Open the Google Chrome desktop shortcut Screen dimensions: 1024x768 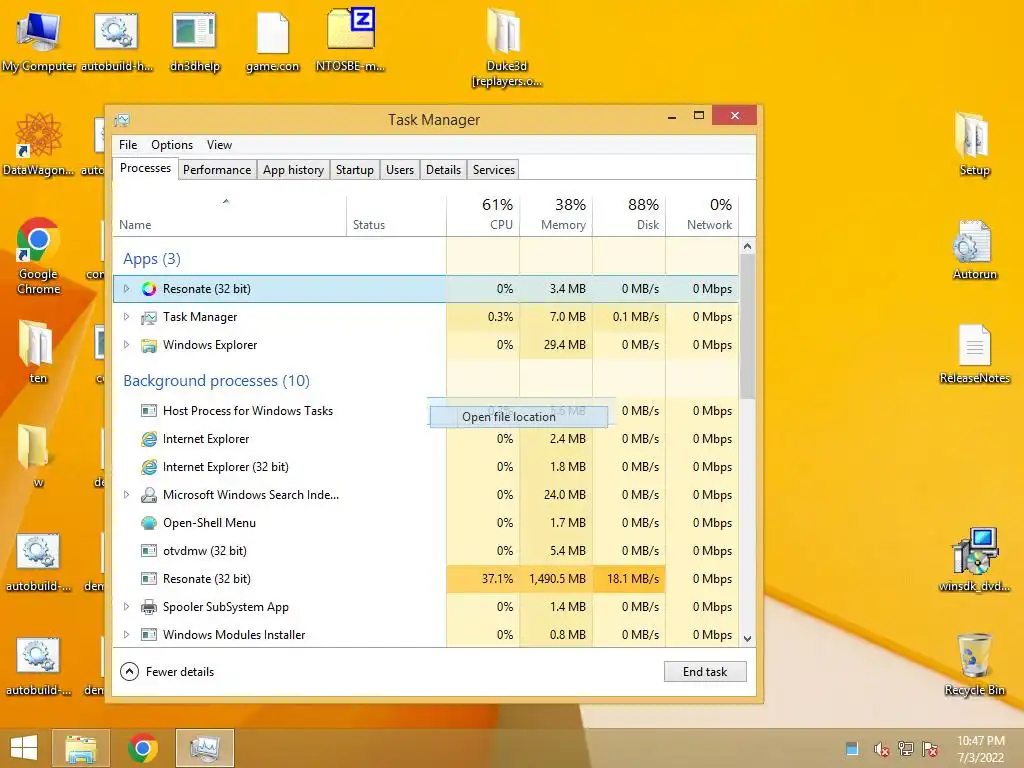click(38, 256)
